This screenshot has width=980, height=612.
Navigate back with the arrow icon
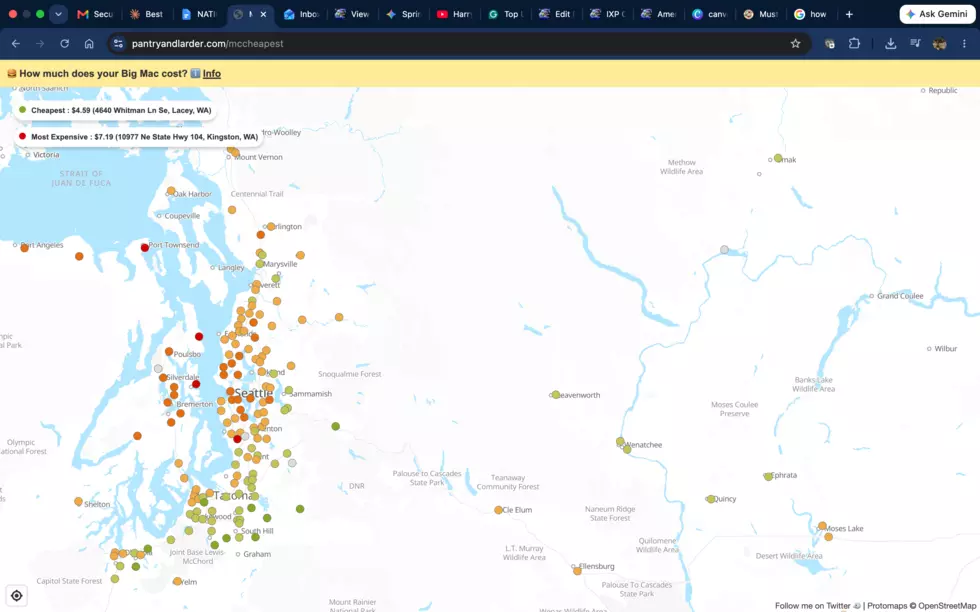tap(16, 44)
